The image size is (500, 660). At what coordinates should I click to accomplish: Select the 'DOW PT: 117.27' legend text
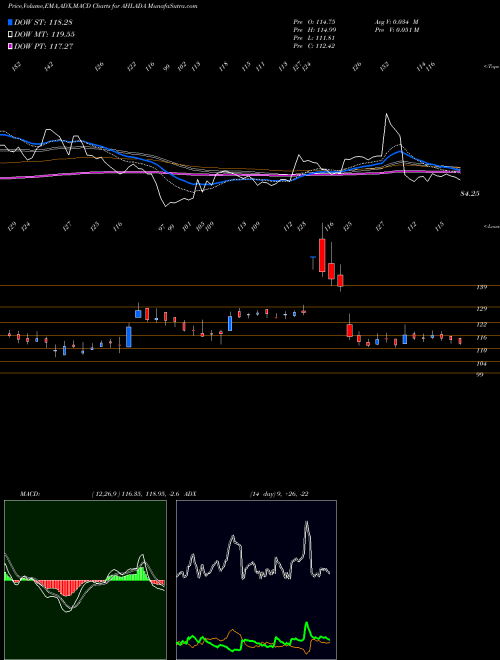coord(43,46)
